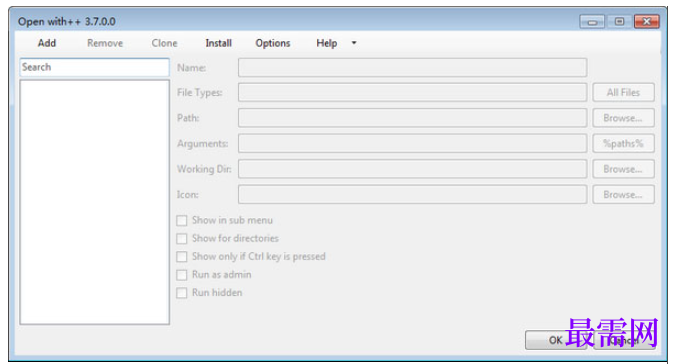This screenshot has height=364, width=677.
Task: Click the All Files button
Action: point(623,92)
